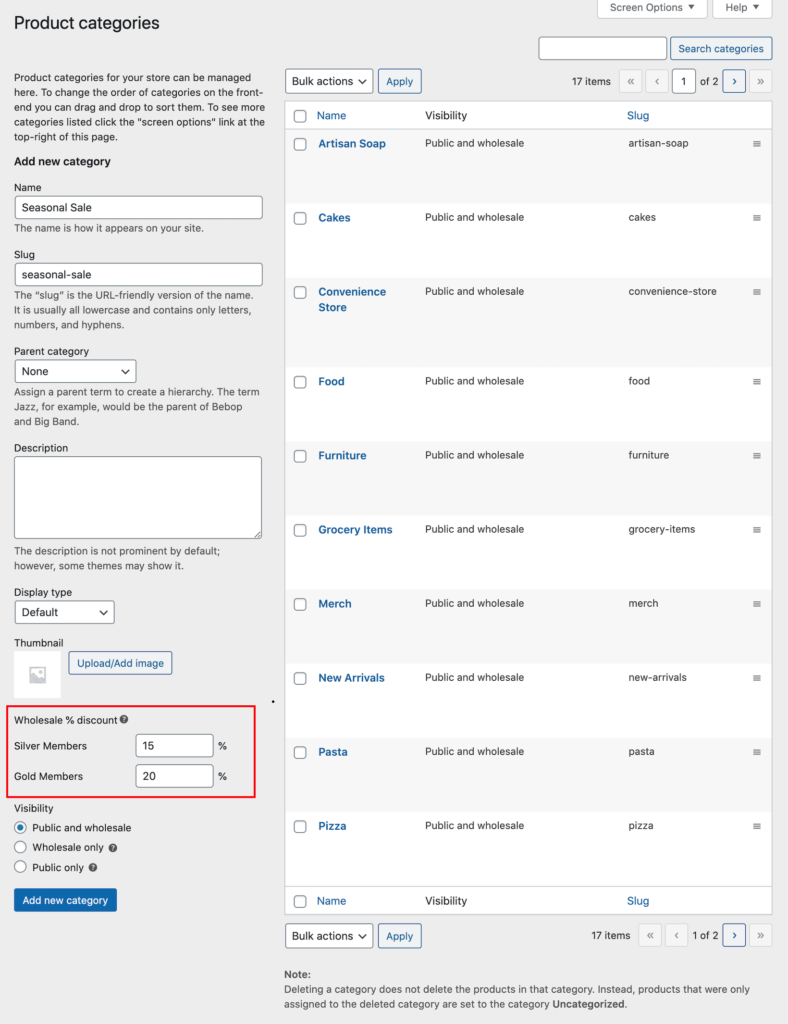
Task: Open the Display type dropdown
Action: [64, 612]
